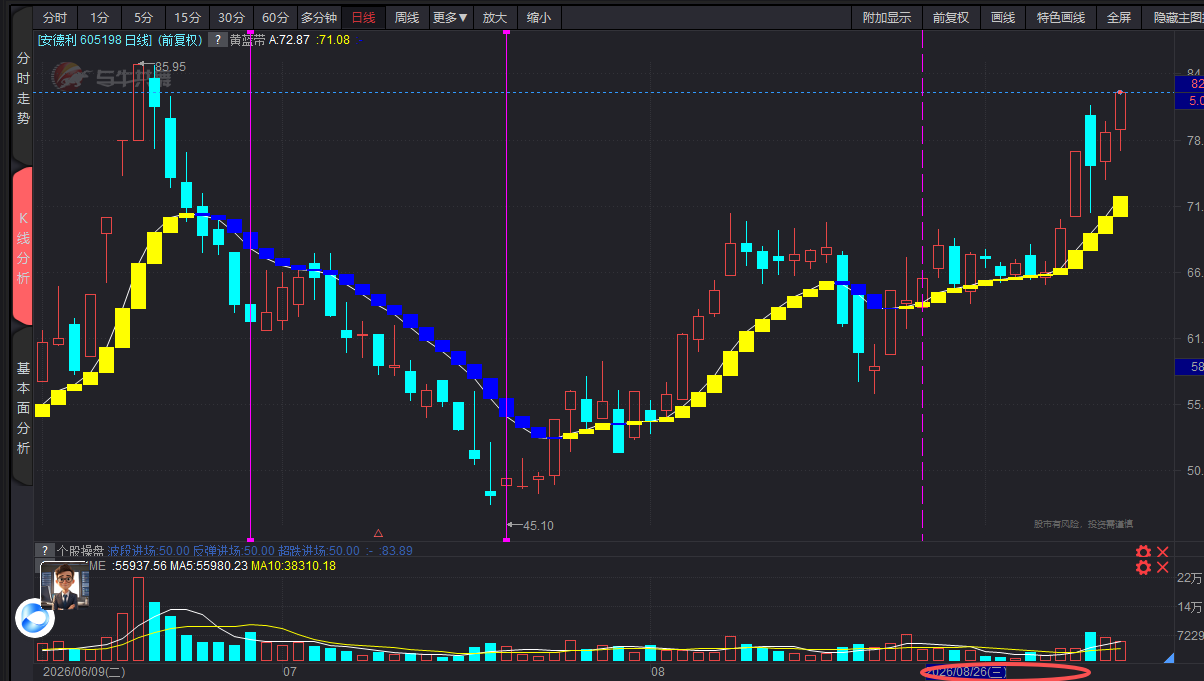
Task: Toggle 全屏 fullscreen mode
Action: coord(1119,17)
